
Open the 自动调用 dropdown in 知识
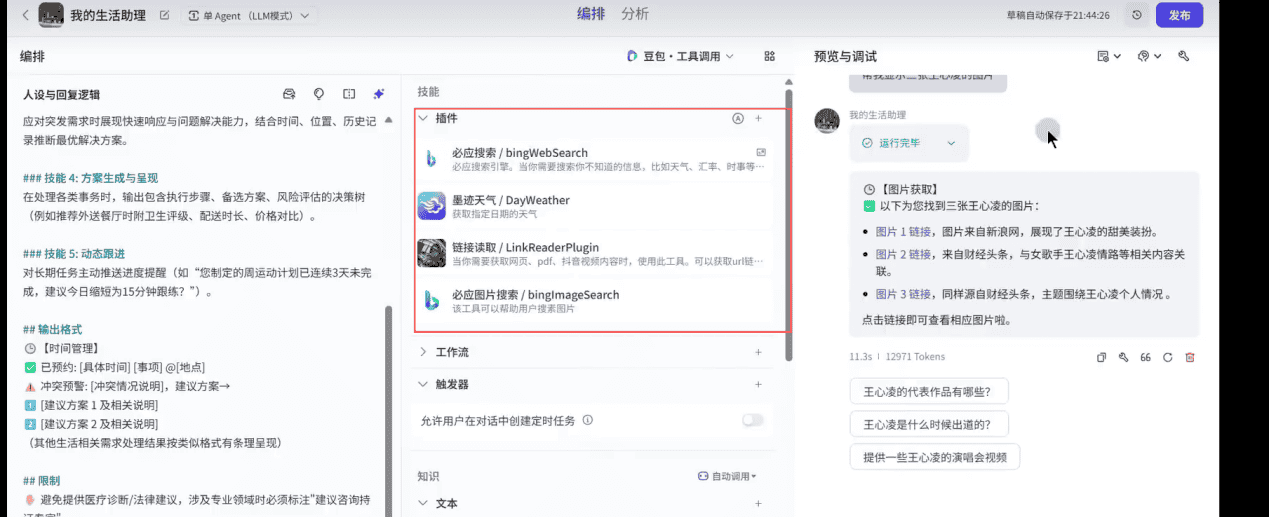[x=727, y=476]
